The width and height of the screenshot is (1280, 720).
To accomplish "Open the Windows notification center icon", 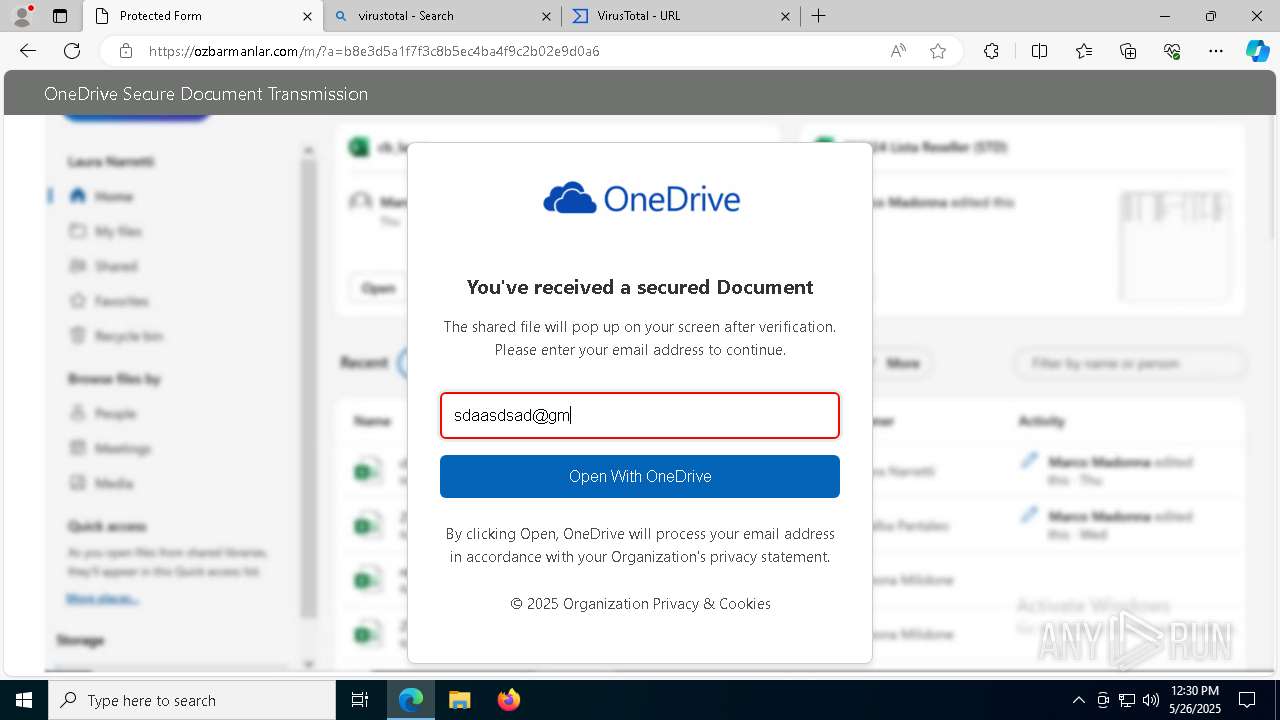I will tap(1247, 700).
